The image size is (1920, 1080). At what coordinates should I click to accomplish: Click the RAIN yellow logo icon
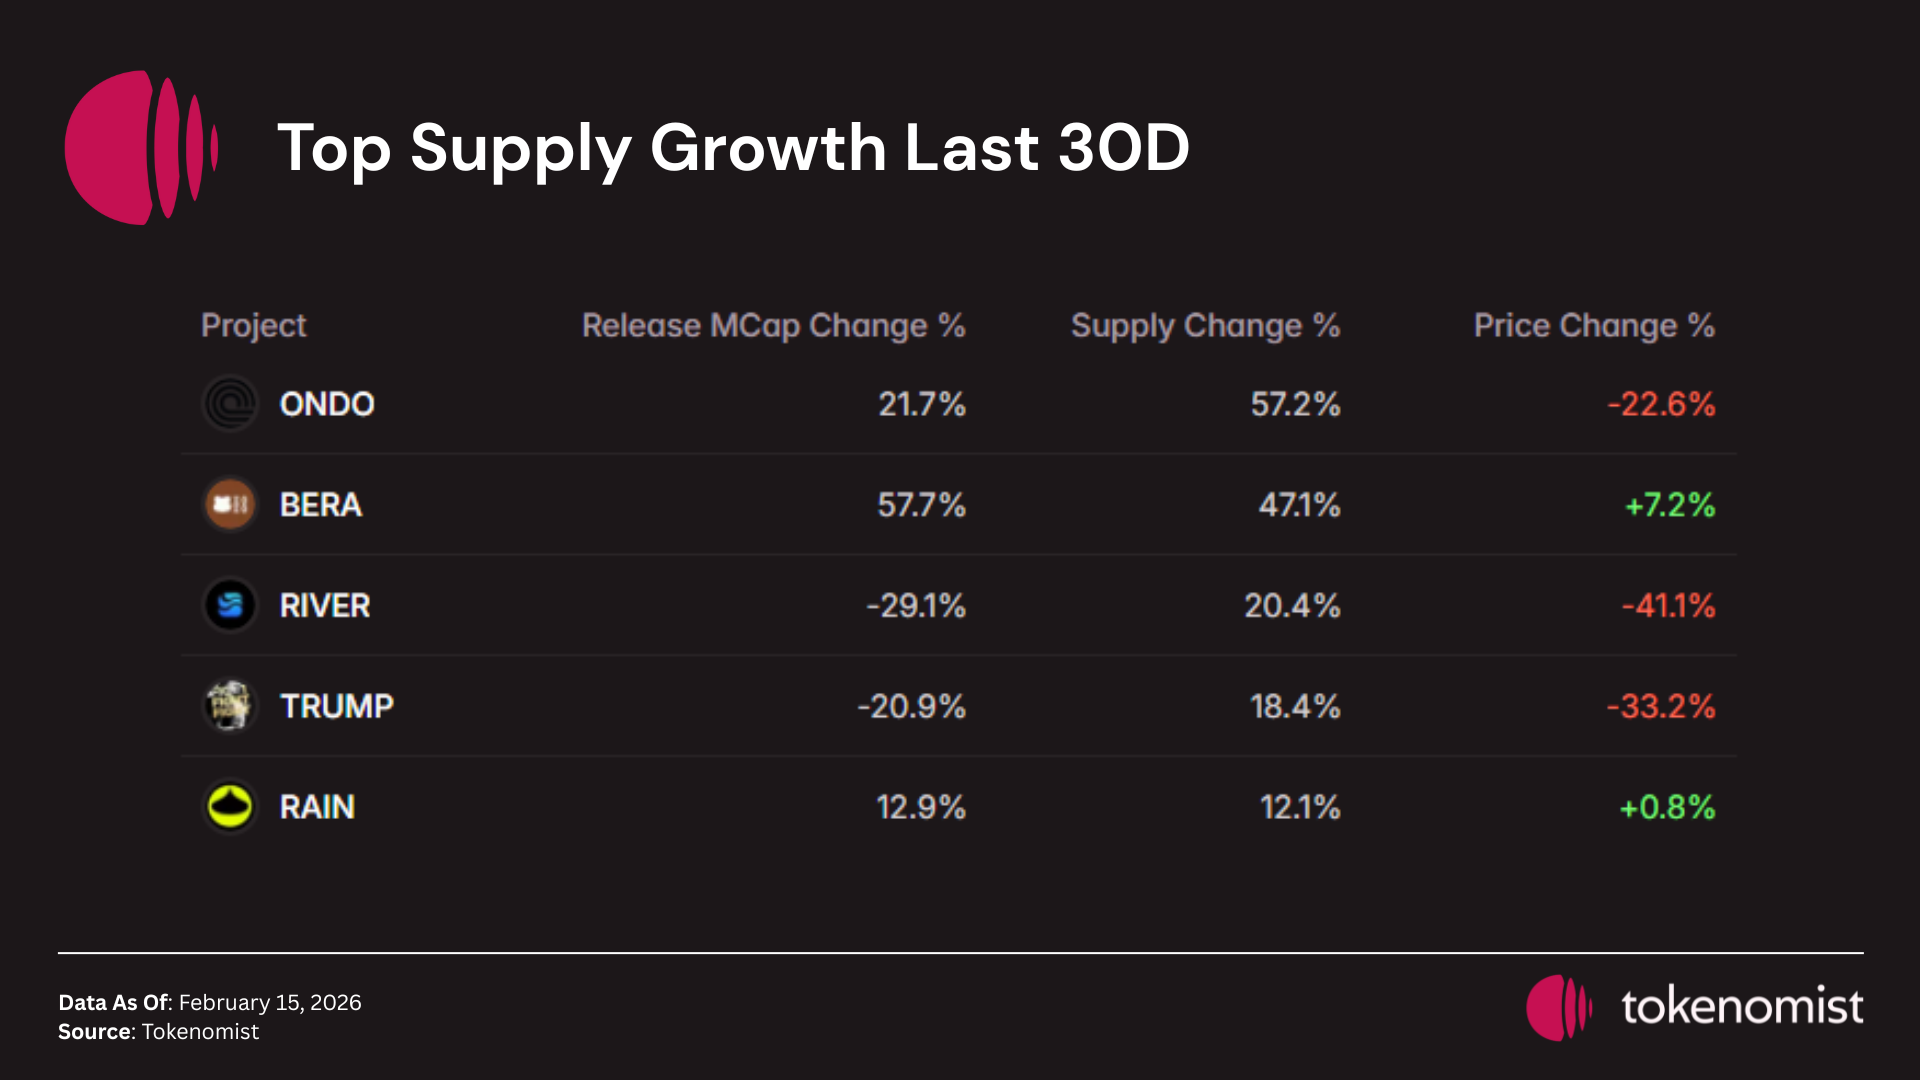231,807
